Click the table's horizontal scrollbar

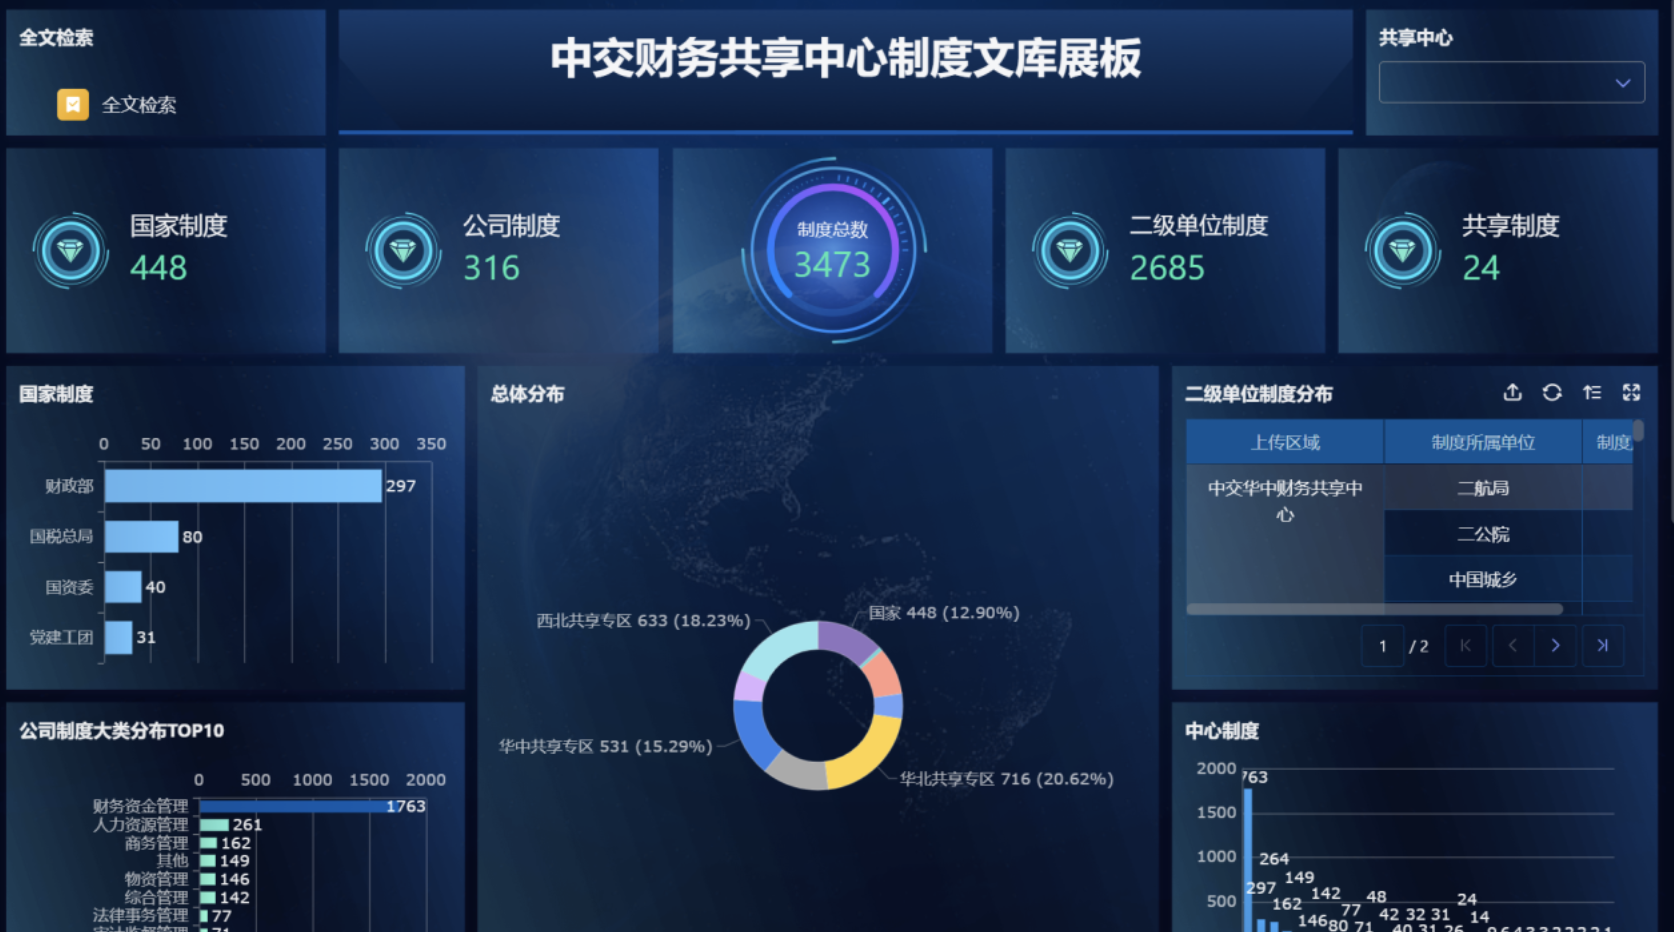coord(1375,609)
